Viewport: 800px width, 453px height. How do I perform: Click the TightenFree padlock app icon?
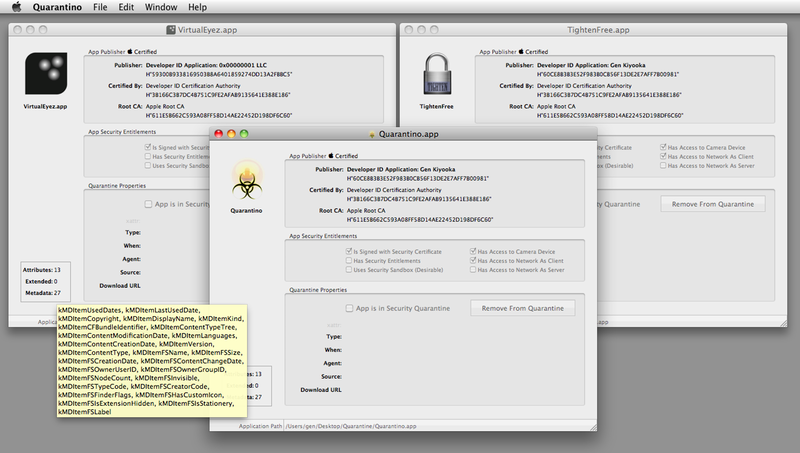(x=437, y=74)
